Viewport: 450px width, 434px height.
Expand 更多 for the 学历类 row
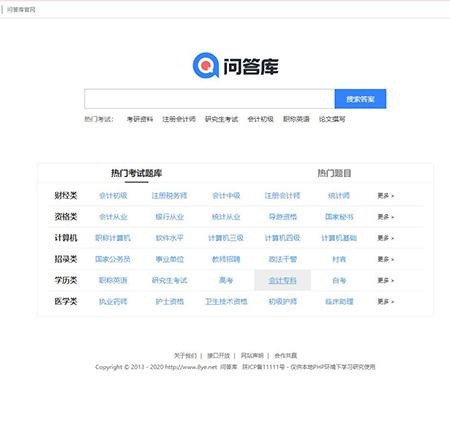point(385,281)
